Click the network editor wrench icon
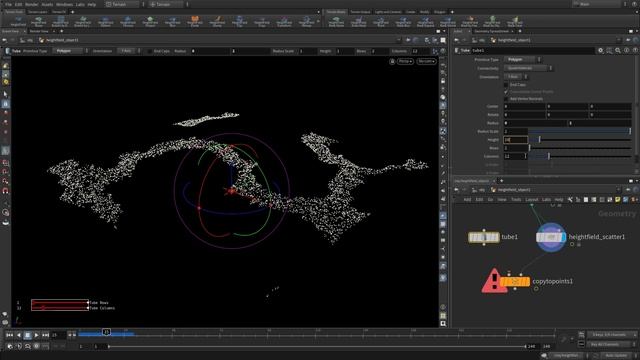Viewport: 640px width, 360px height. pos(570,200)
